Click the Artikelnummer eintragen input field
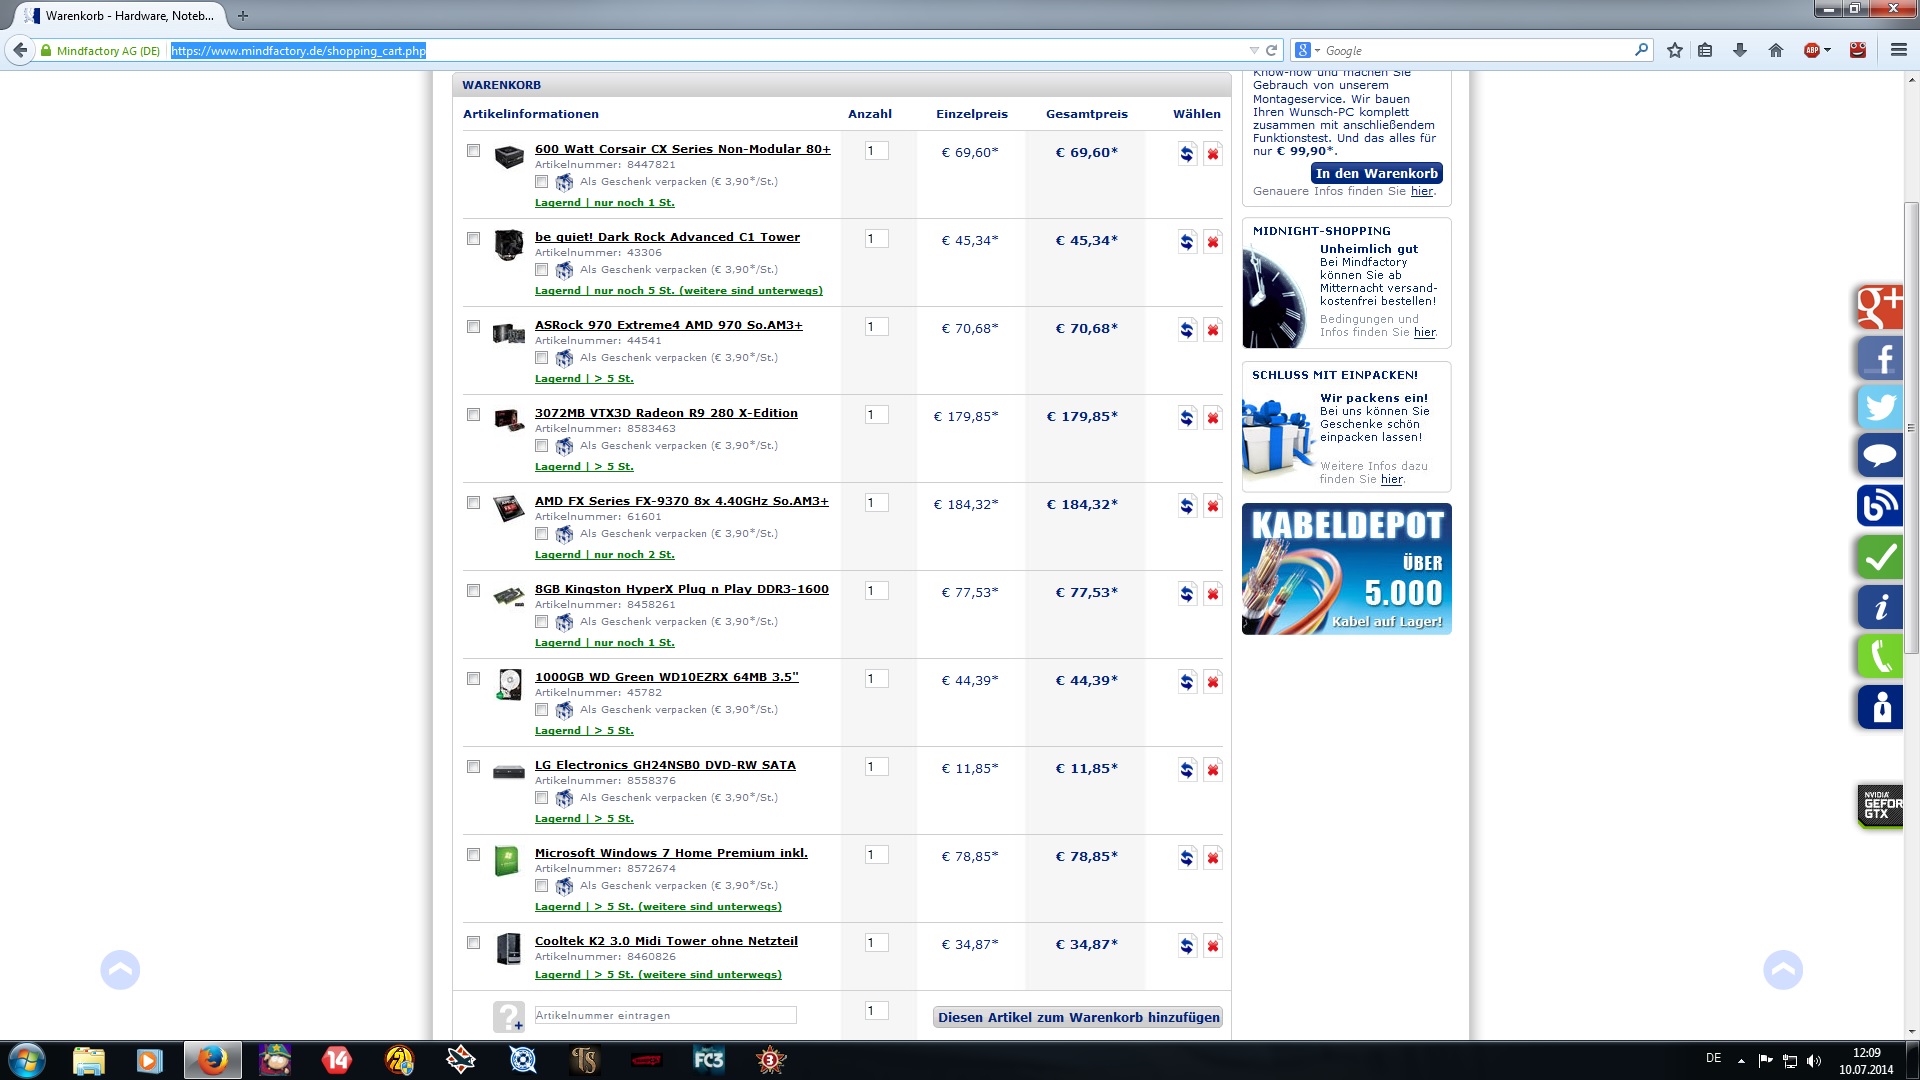This screenshot has width=1920, height=1080. [665, 1016]
